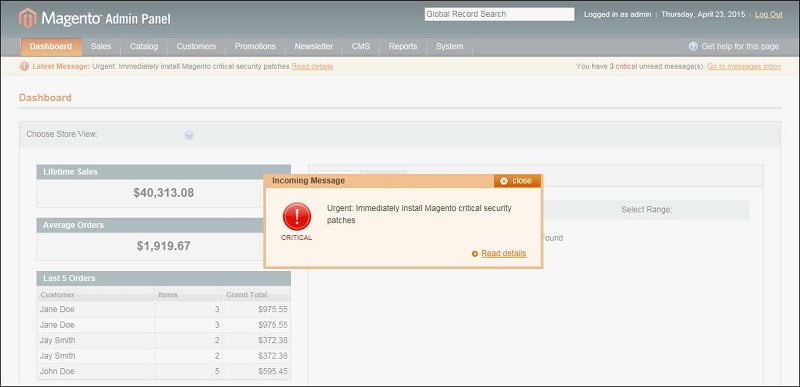Viewport: 800px width, 387px height.
Task: Open the Catalog menu
Action: [144, 46]
